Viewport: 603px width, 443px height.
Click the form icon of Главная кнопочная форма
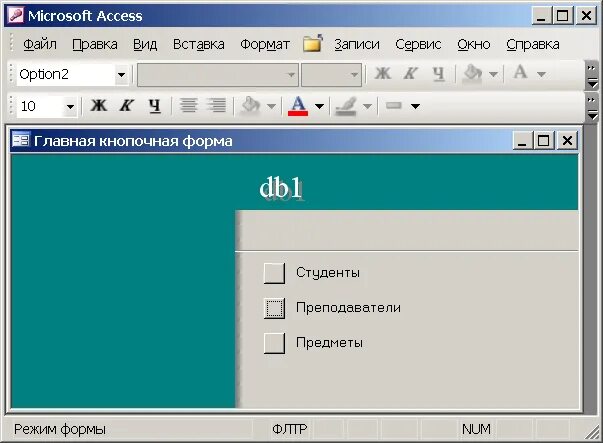point(20,140)
